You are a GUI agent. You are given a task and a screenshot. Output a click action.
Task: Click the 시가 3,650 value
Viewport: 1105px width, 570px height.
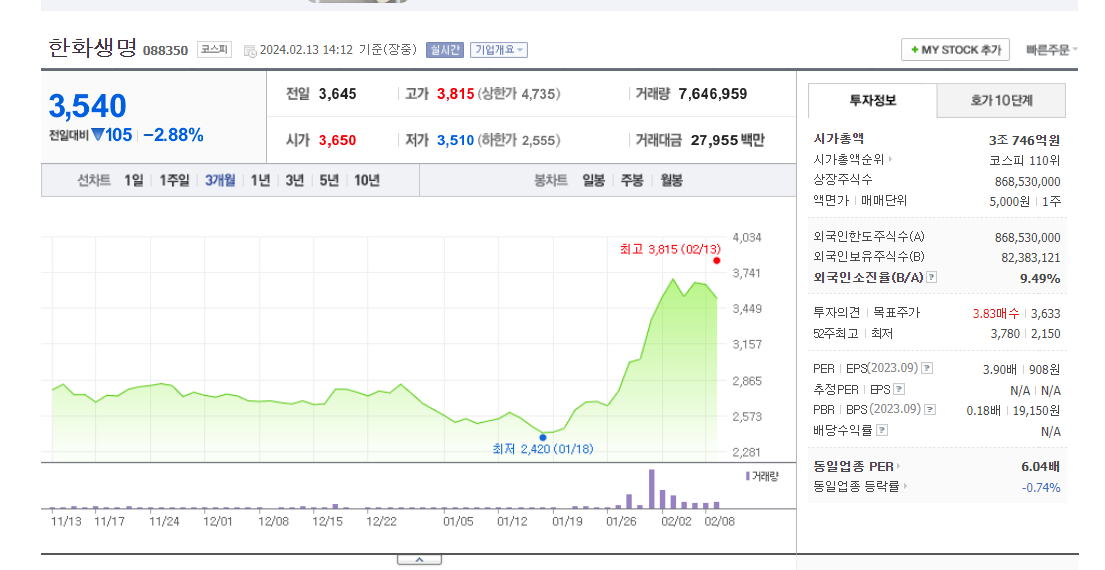pos(338,140)
